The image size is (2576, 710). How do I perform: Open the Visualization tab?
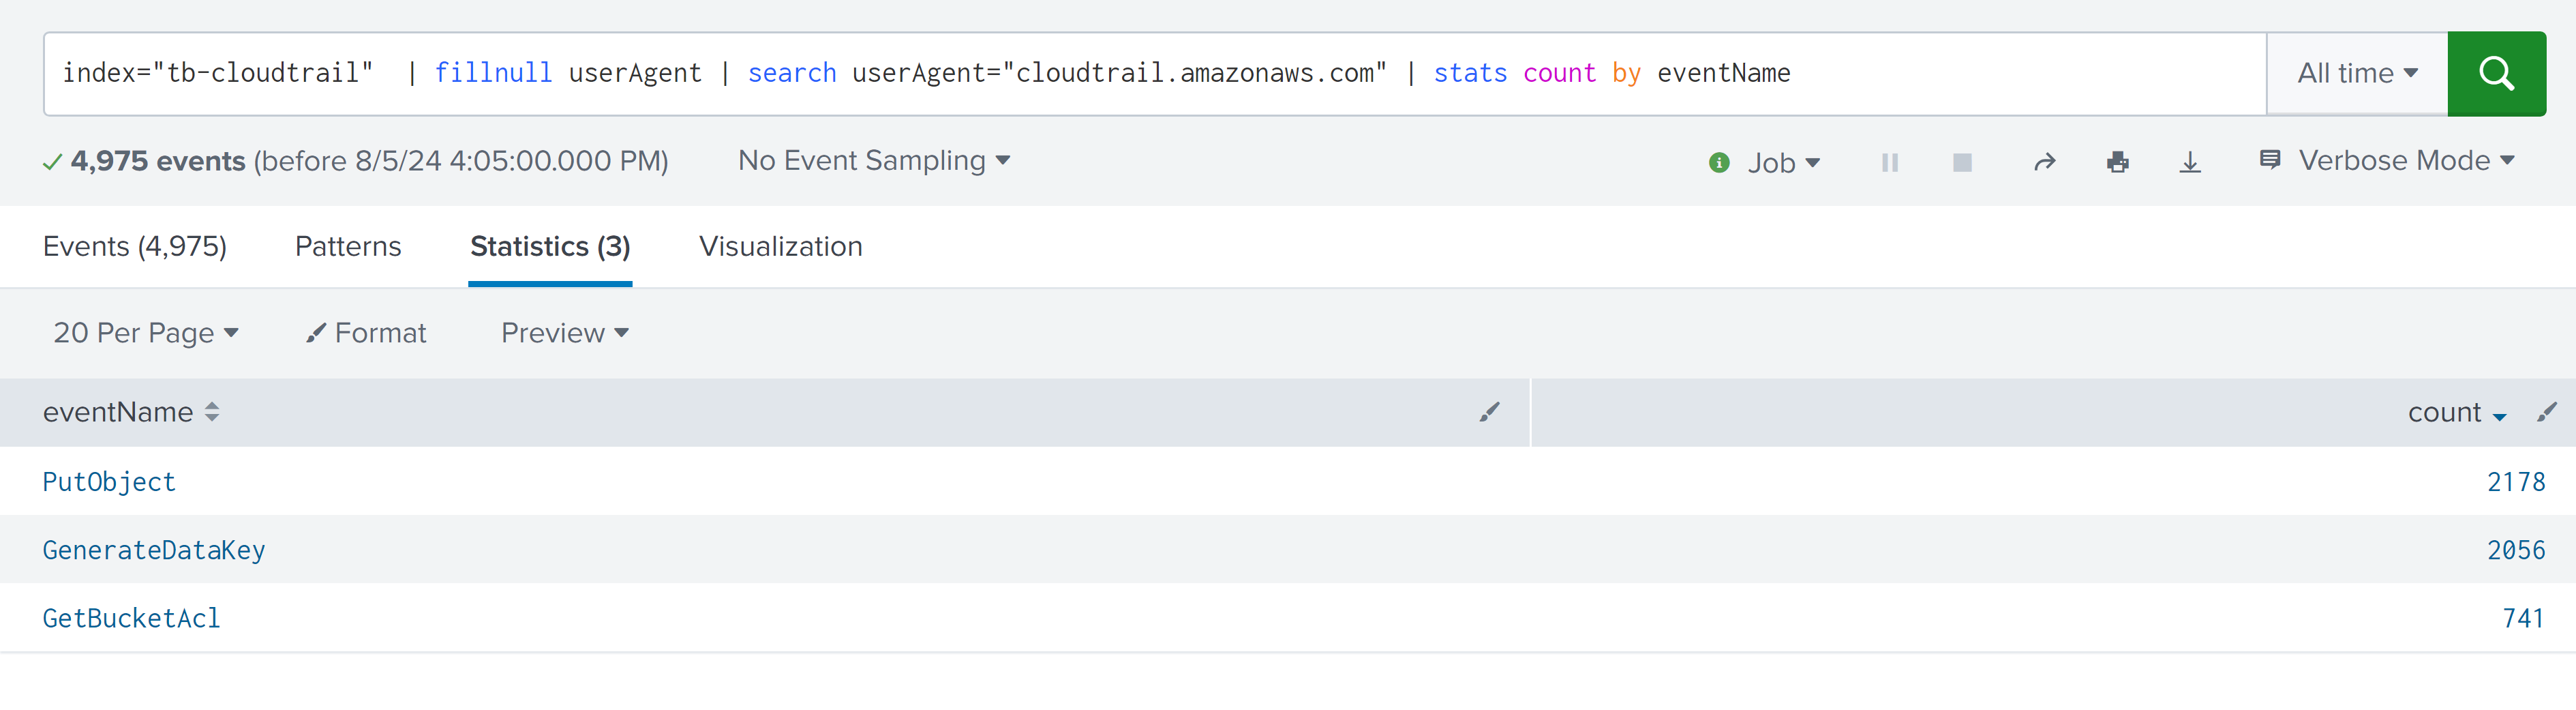coord(780,246)
